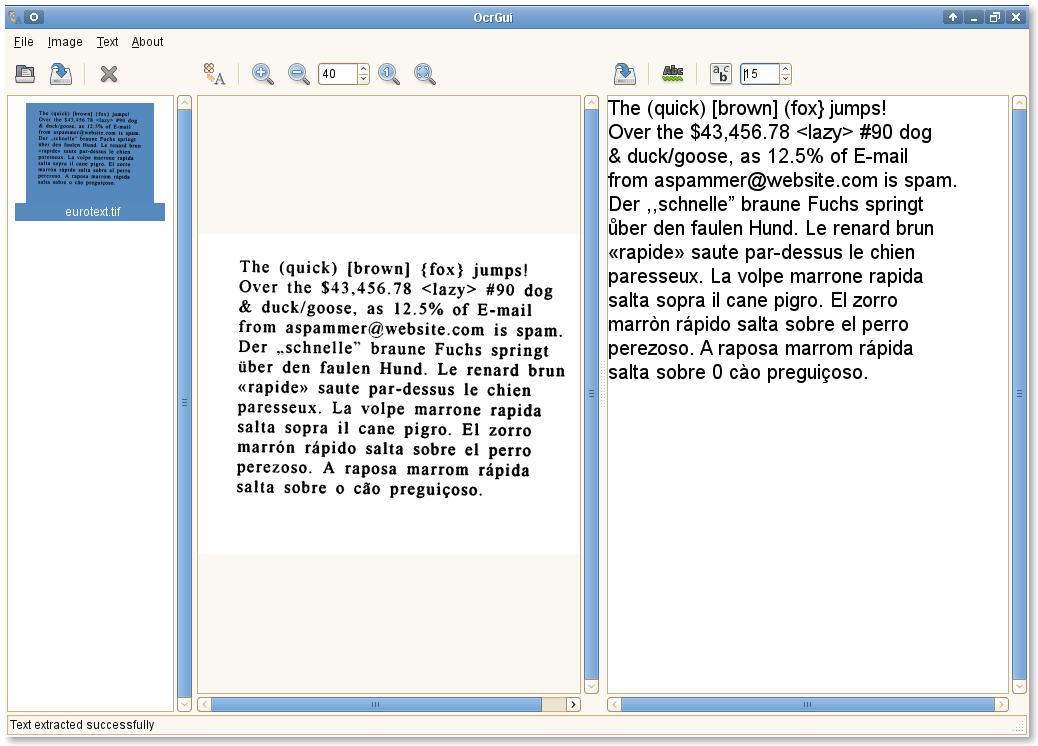Zoom in with the plus magnifier
Image resolution: width=1038 pixels, height=746 pixels.
click(x=263, y=73)
